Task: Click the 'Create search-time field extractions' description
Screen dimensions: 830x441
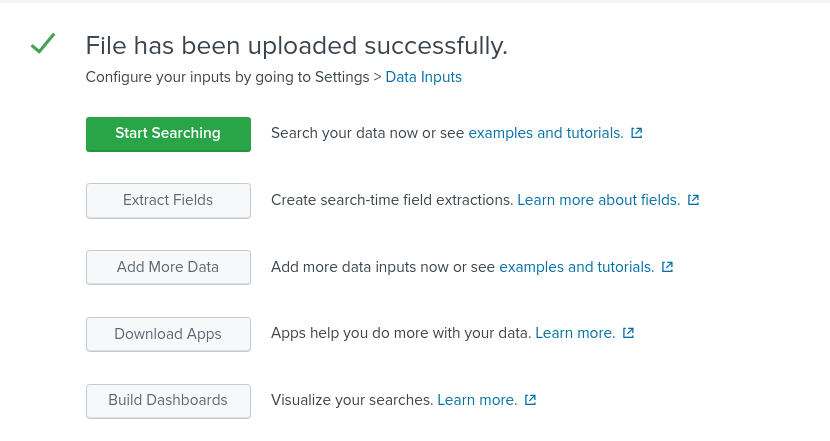Action: point(391,200)
